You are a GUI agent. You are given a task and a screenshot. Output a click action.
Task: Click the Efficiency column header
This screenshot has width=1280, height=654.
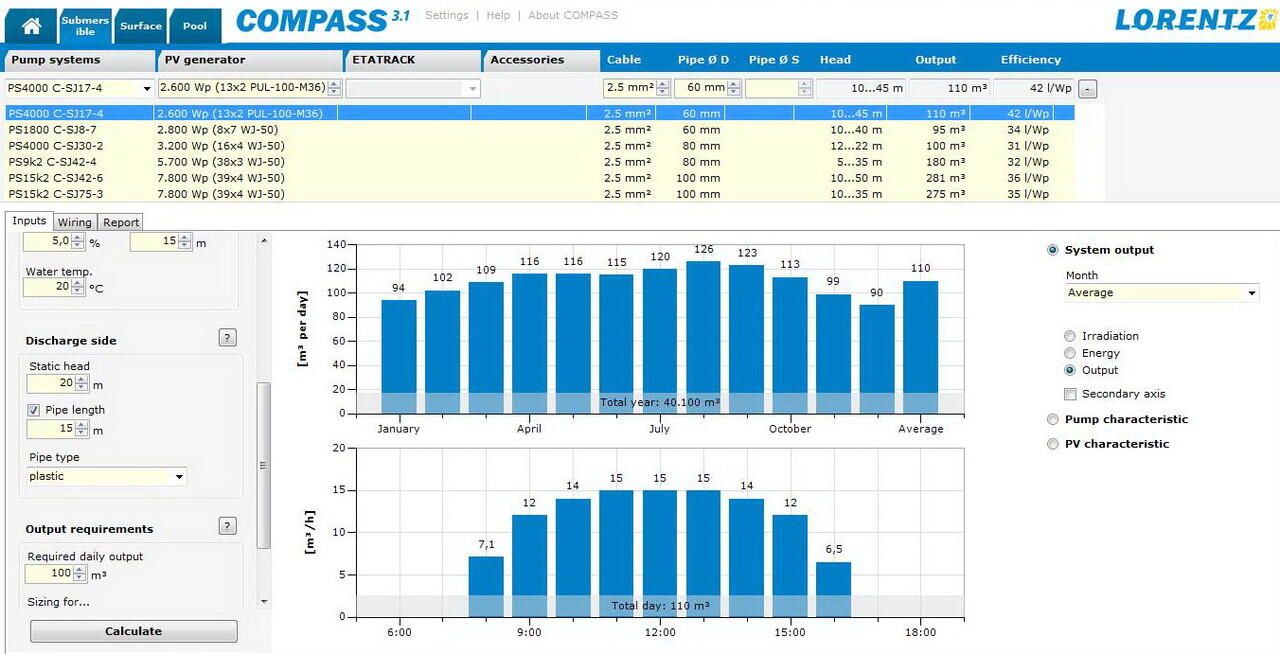1031,60
